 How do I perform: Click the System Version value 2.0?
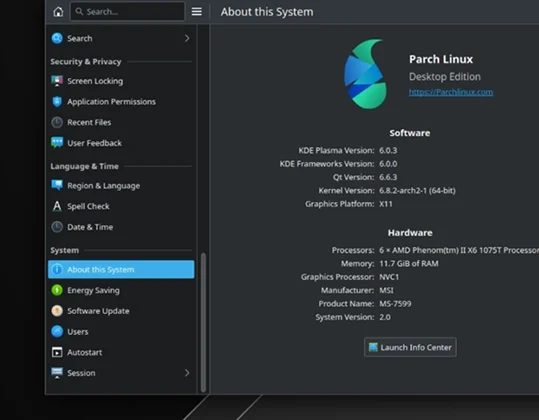(385, 317)
